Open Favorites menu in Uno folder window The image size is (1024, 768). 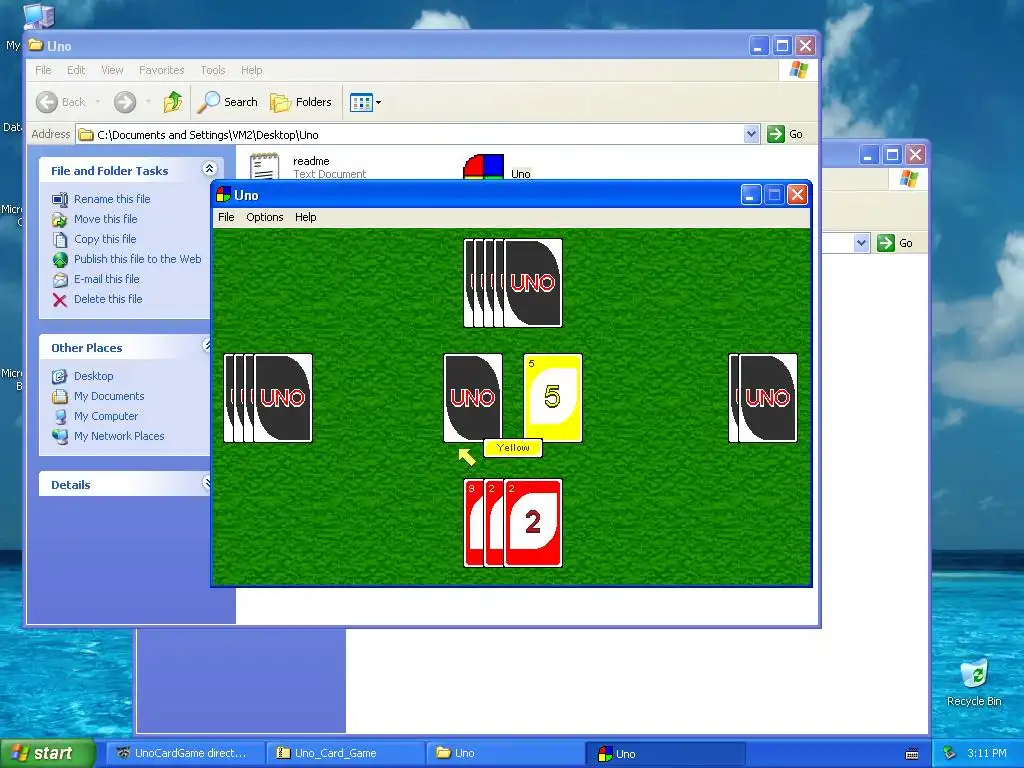click(x=161, y=70)
